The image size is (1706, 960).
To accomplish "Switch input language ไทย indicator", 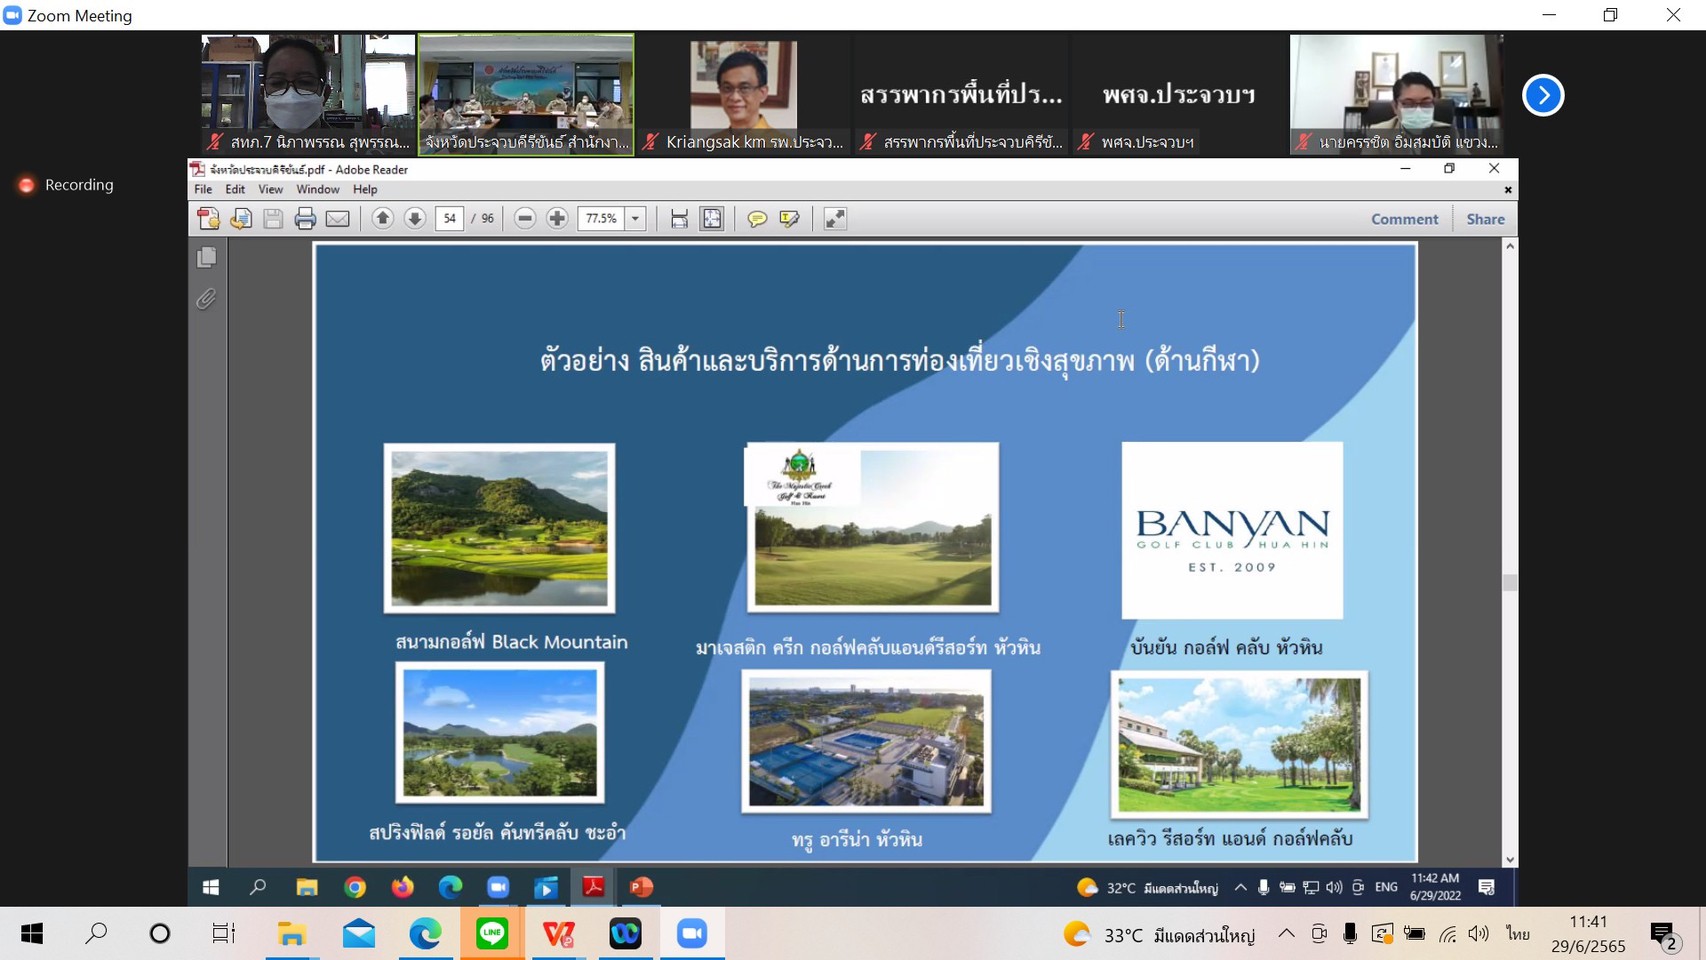I will pyautogui.click(x=1518, y=934).
